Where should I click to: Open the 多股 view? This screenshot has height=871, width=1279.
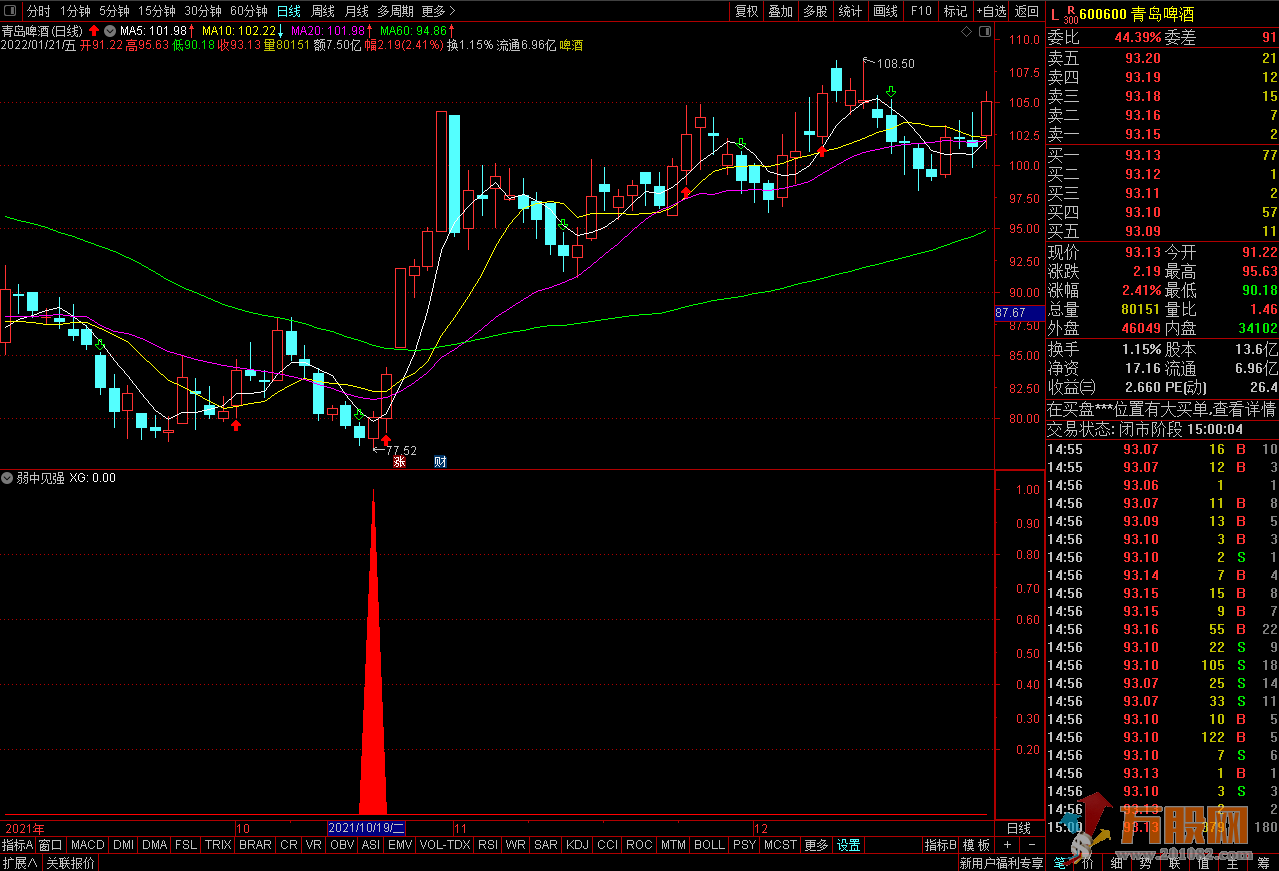(x=816, y=11)
